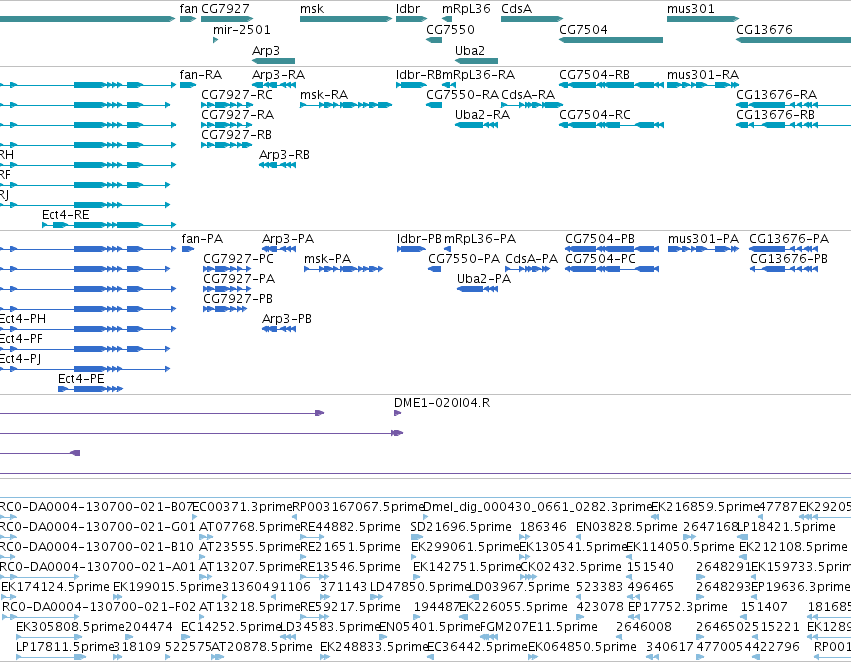Select the CG7927 gene label
The image size is (851, 662).
[x=225, y=9]
